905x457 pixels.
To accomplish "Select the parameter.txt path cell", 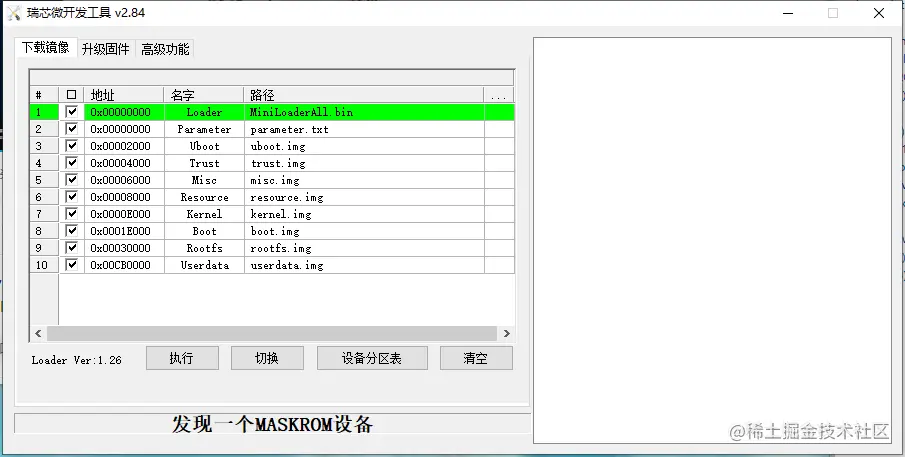I will coord(364,129).
